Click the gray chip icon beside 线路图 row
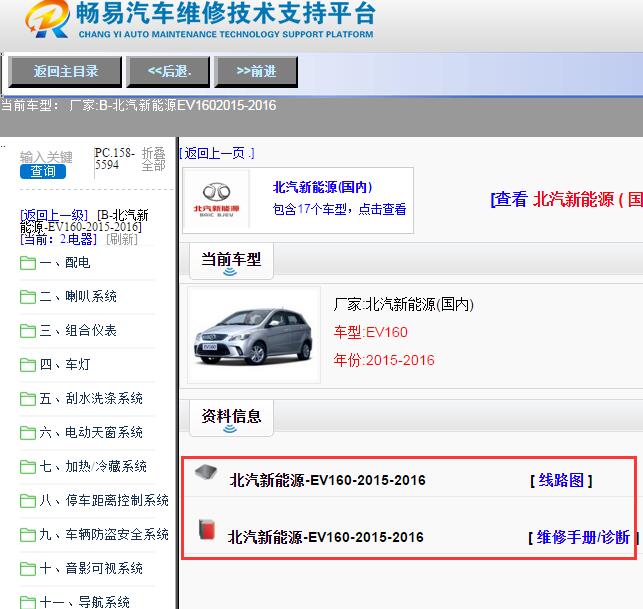The image size is (643, 609). point(206,472)
